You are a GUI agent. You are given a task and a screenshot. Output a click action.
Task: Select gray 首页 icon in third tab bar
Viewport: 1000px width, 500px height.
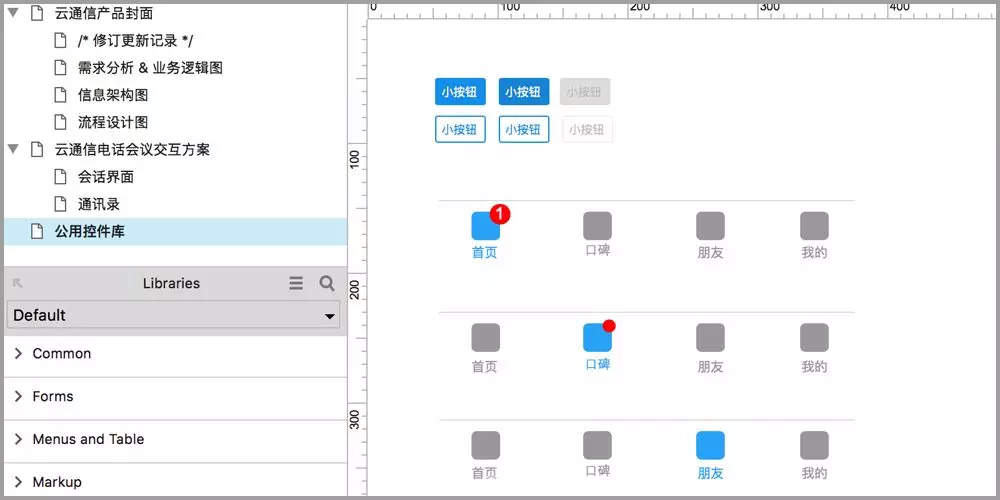tap(486, 445)
